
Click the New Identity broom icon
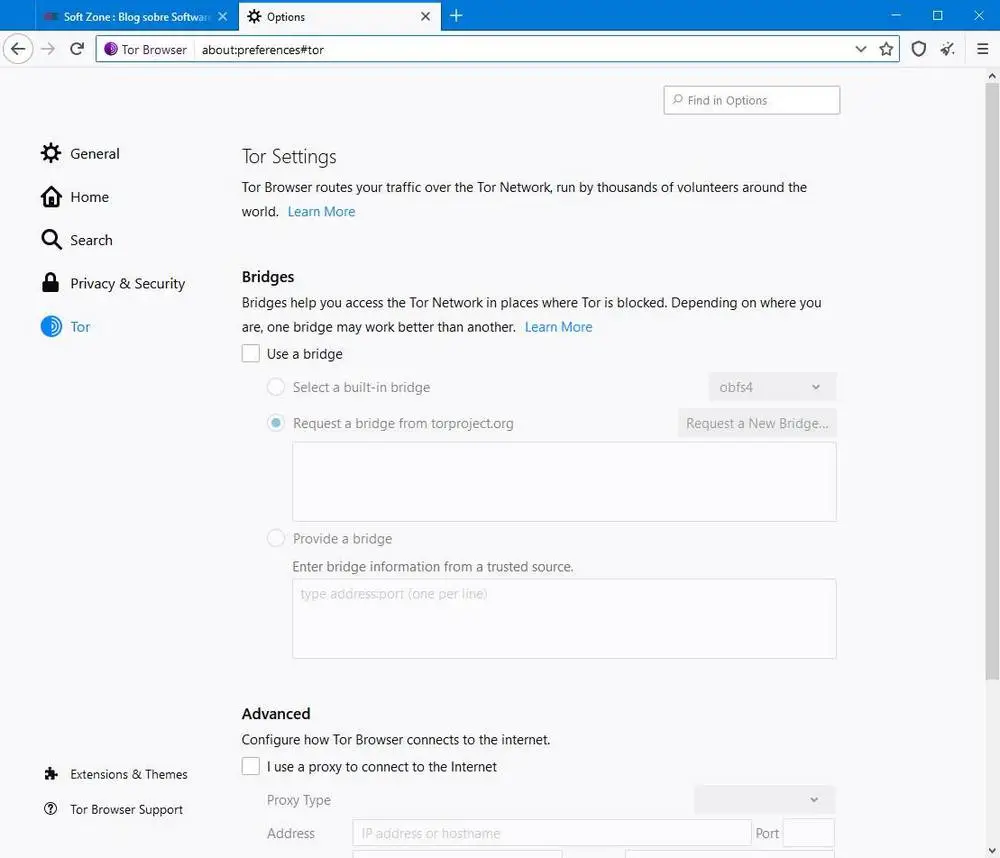click(x=948, y=49)
